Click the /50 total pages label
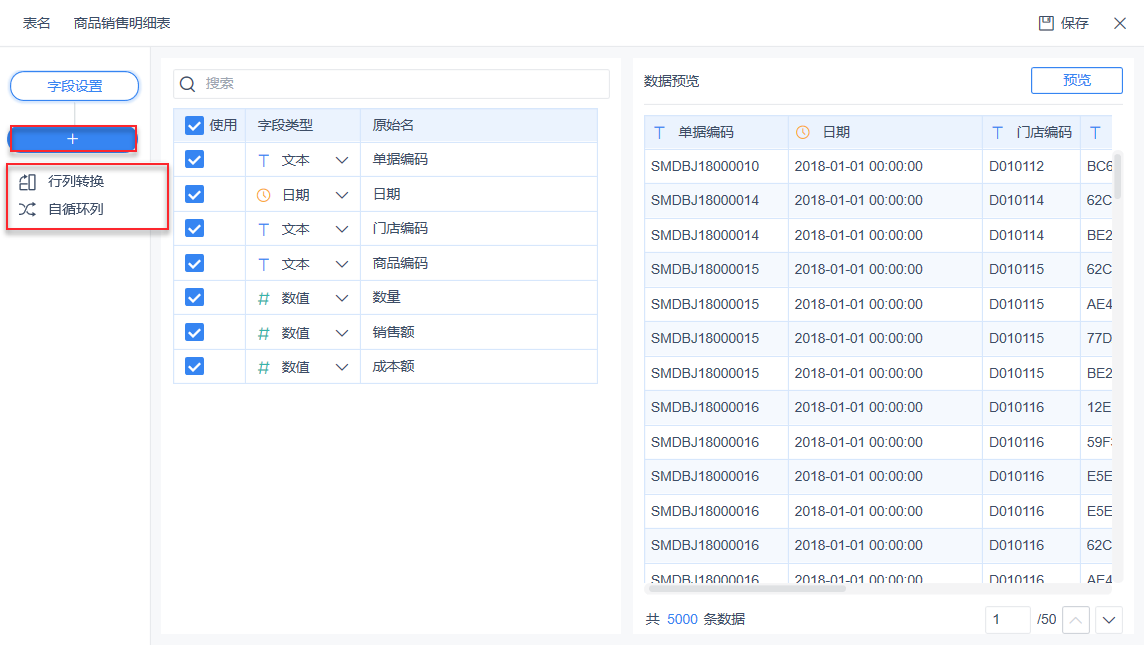This screenshot has width=1144, height=645. tap(1047, 619)
